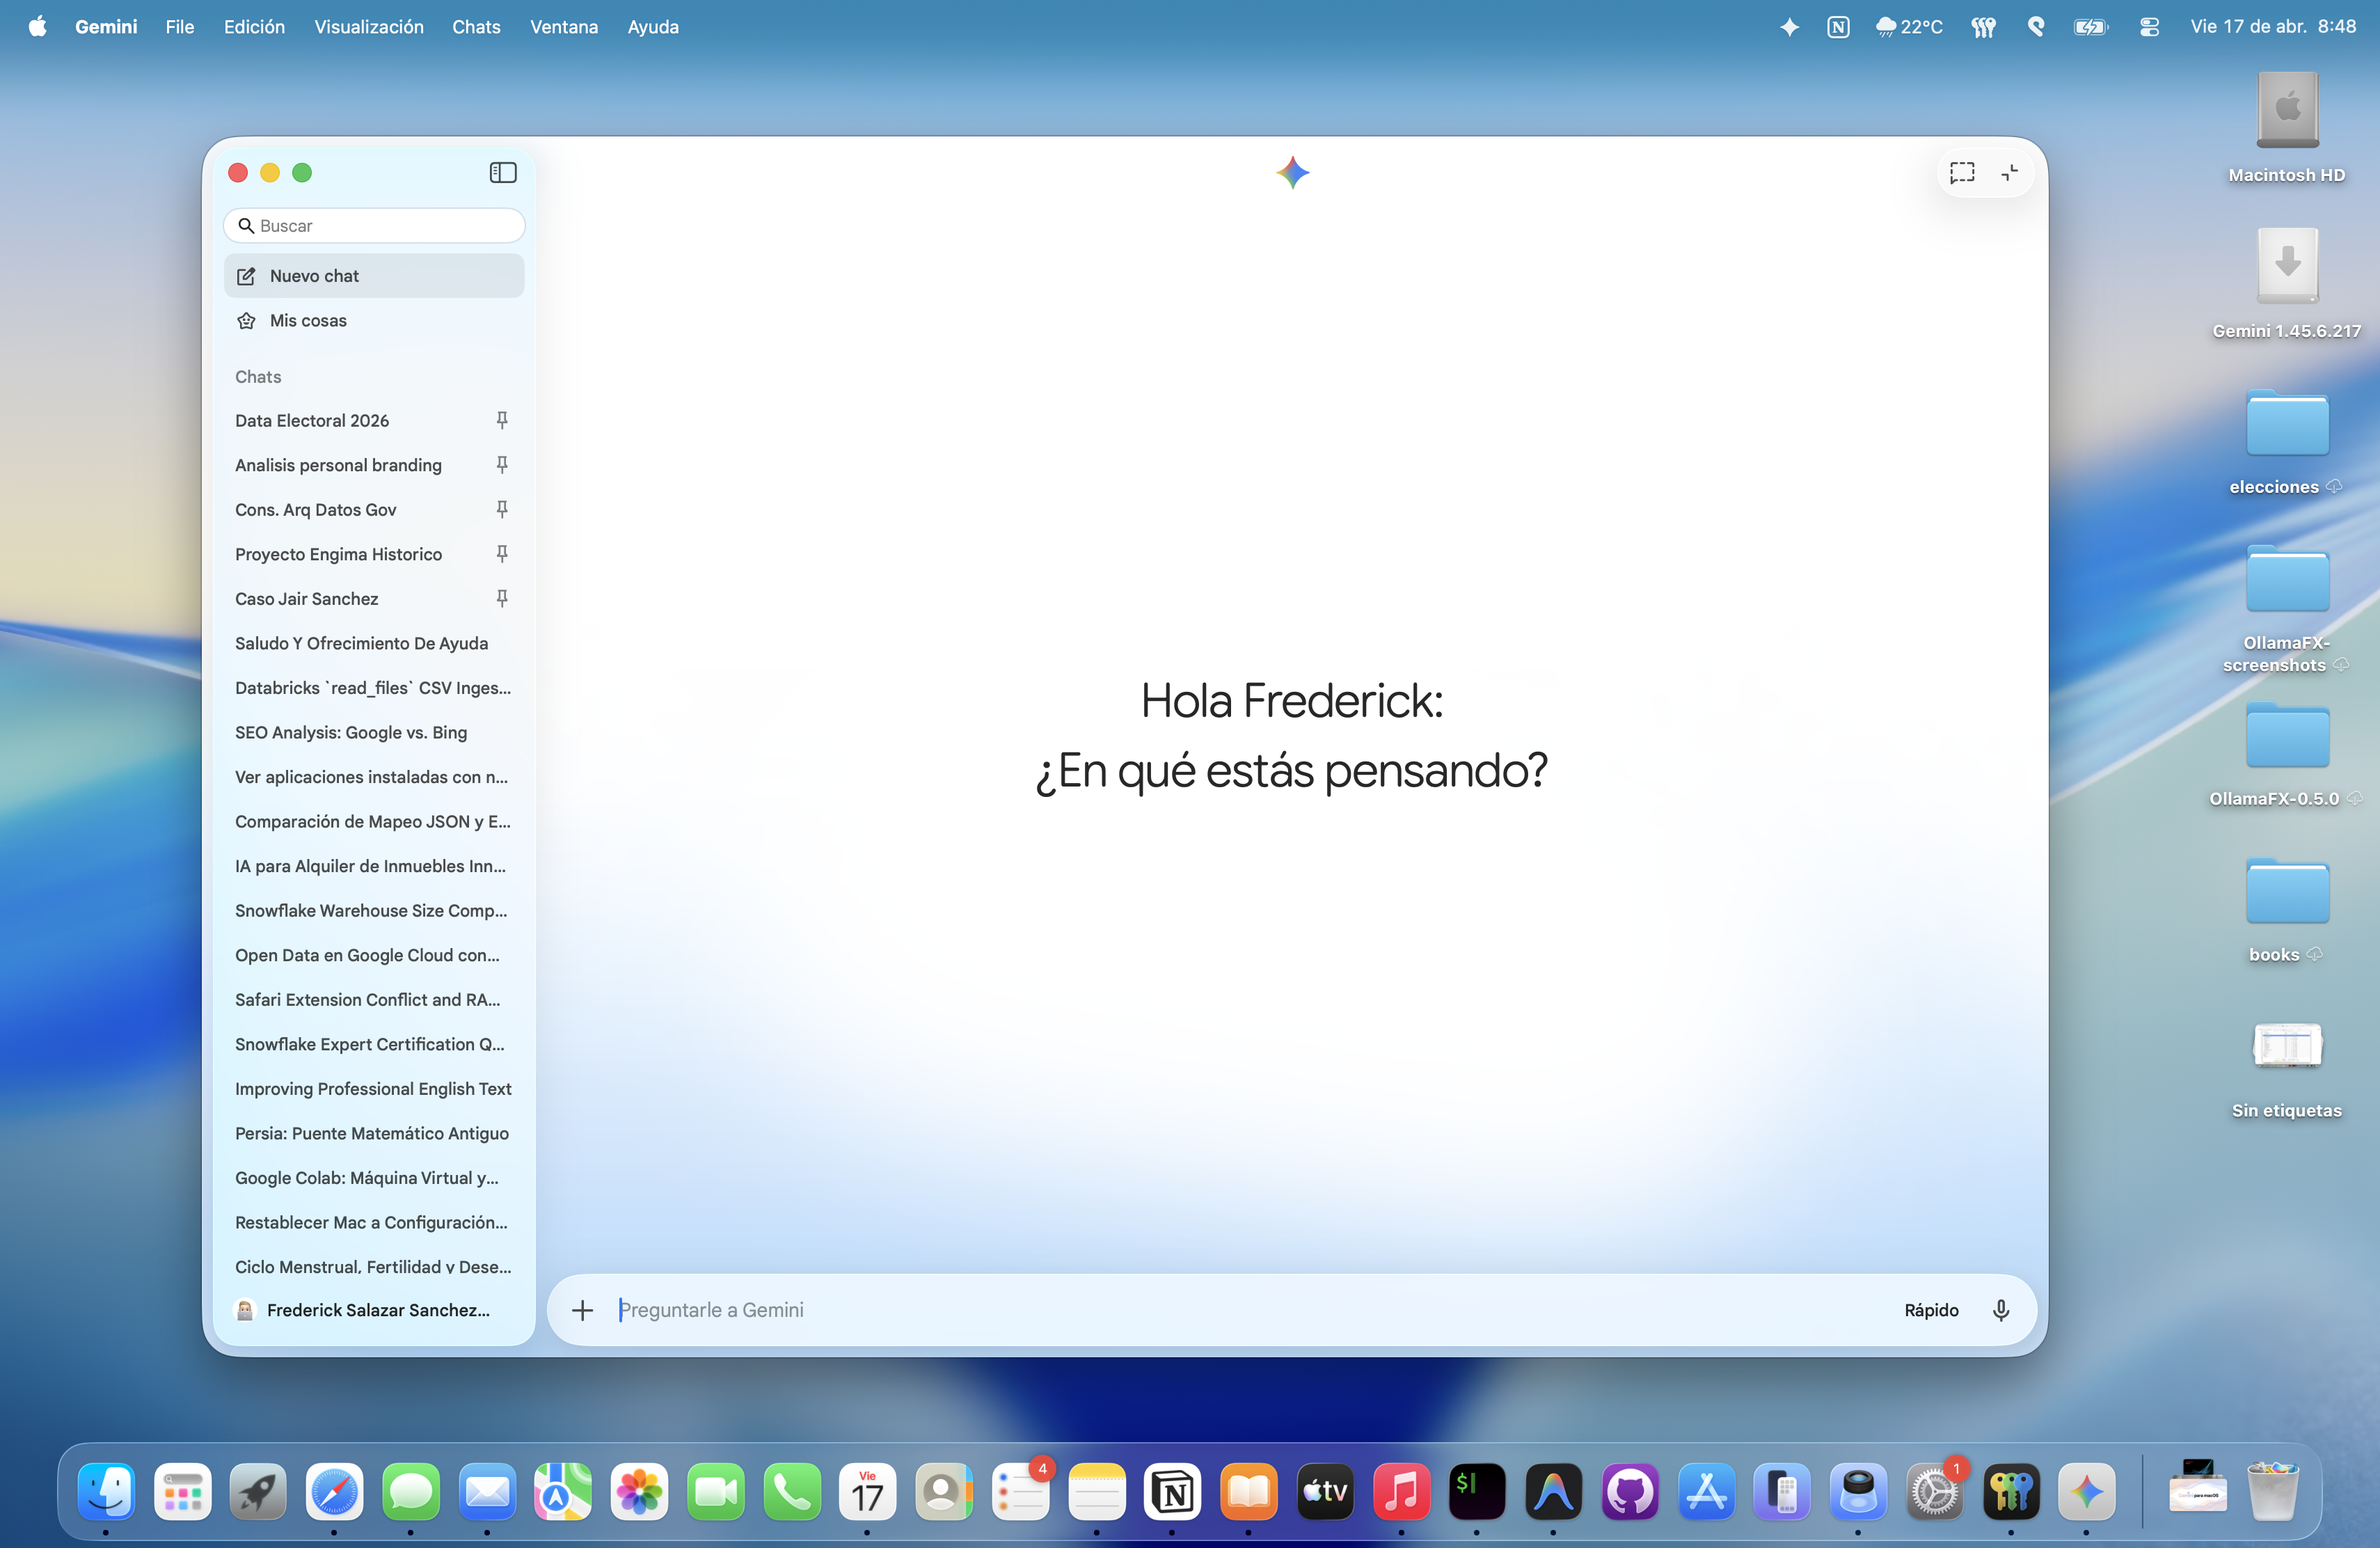Open the Rápido model selector

tap(1931, 1310)
